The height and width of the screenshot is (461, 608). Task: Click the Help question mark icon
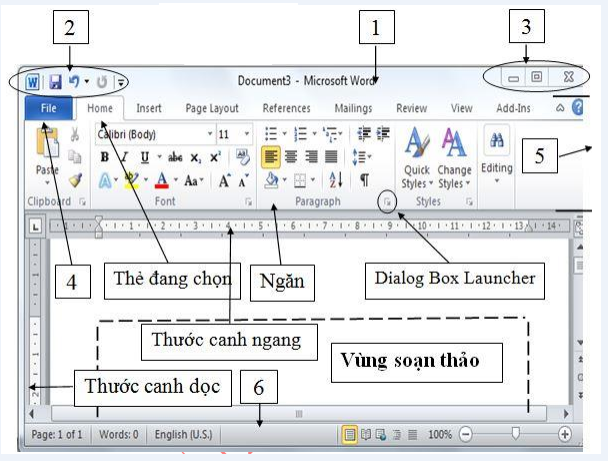(577, 107)
